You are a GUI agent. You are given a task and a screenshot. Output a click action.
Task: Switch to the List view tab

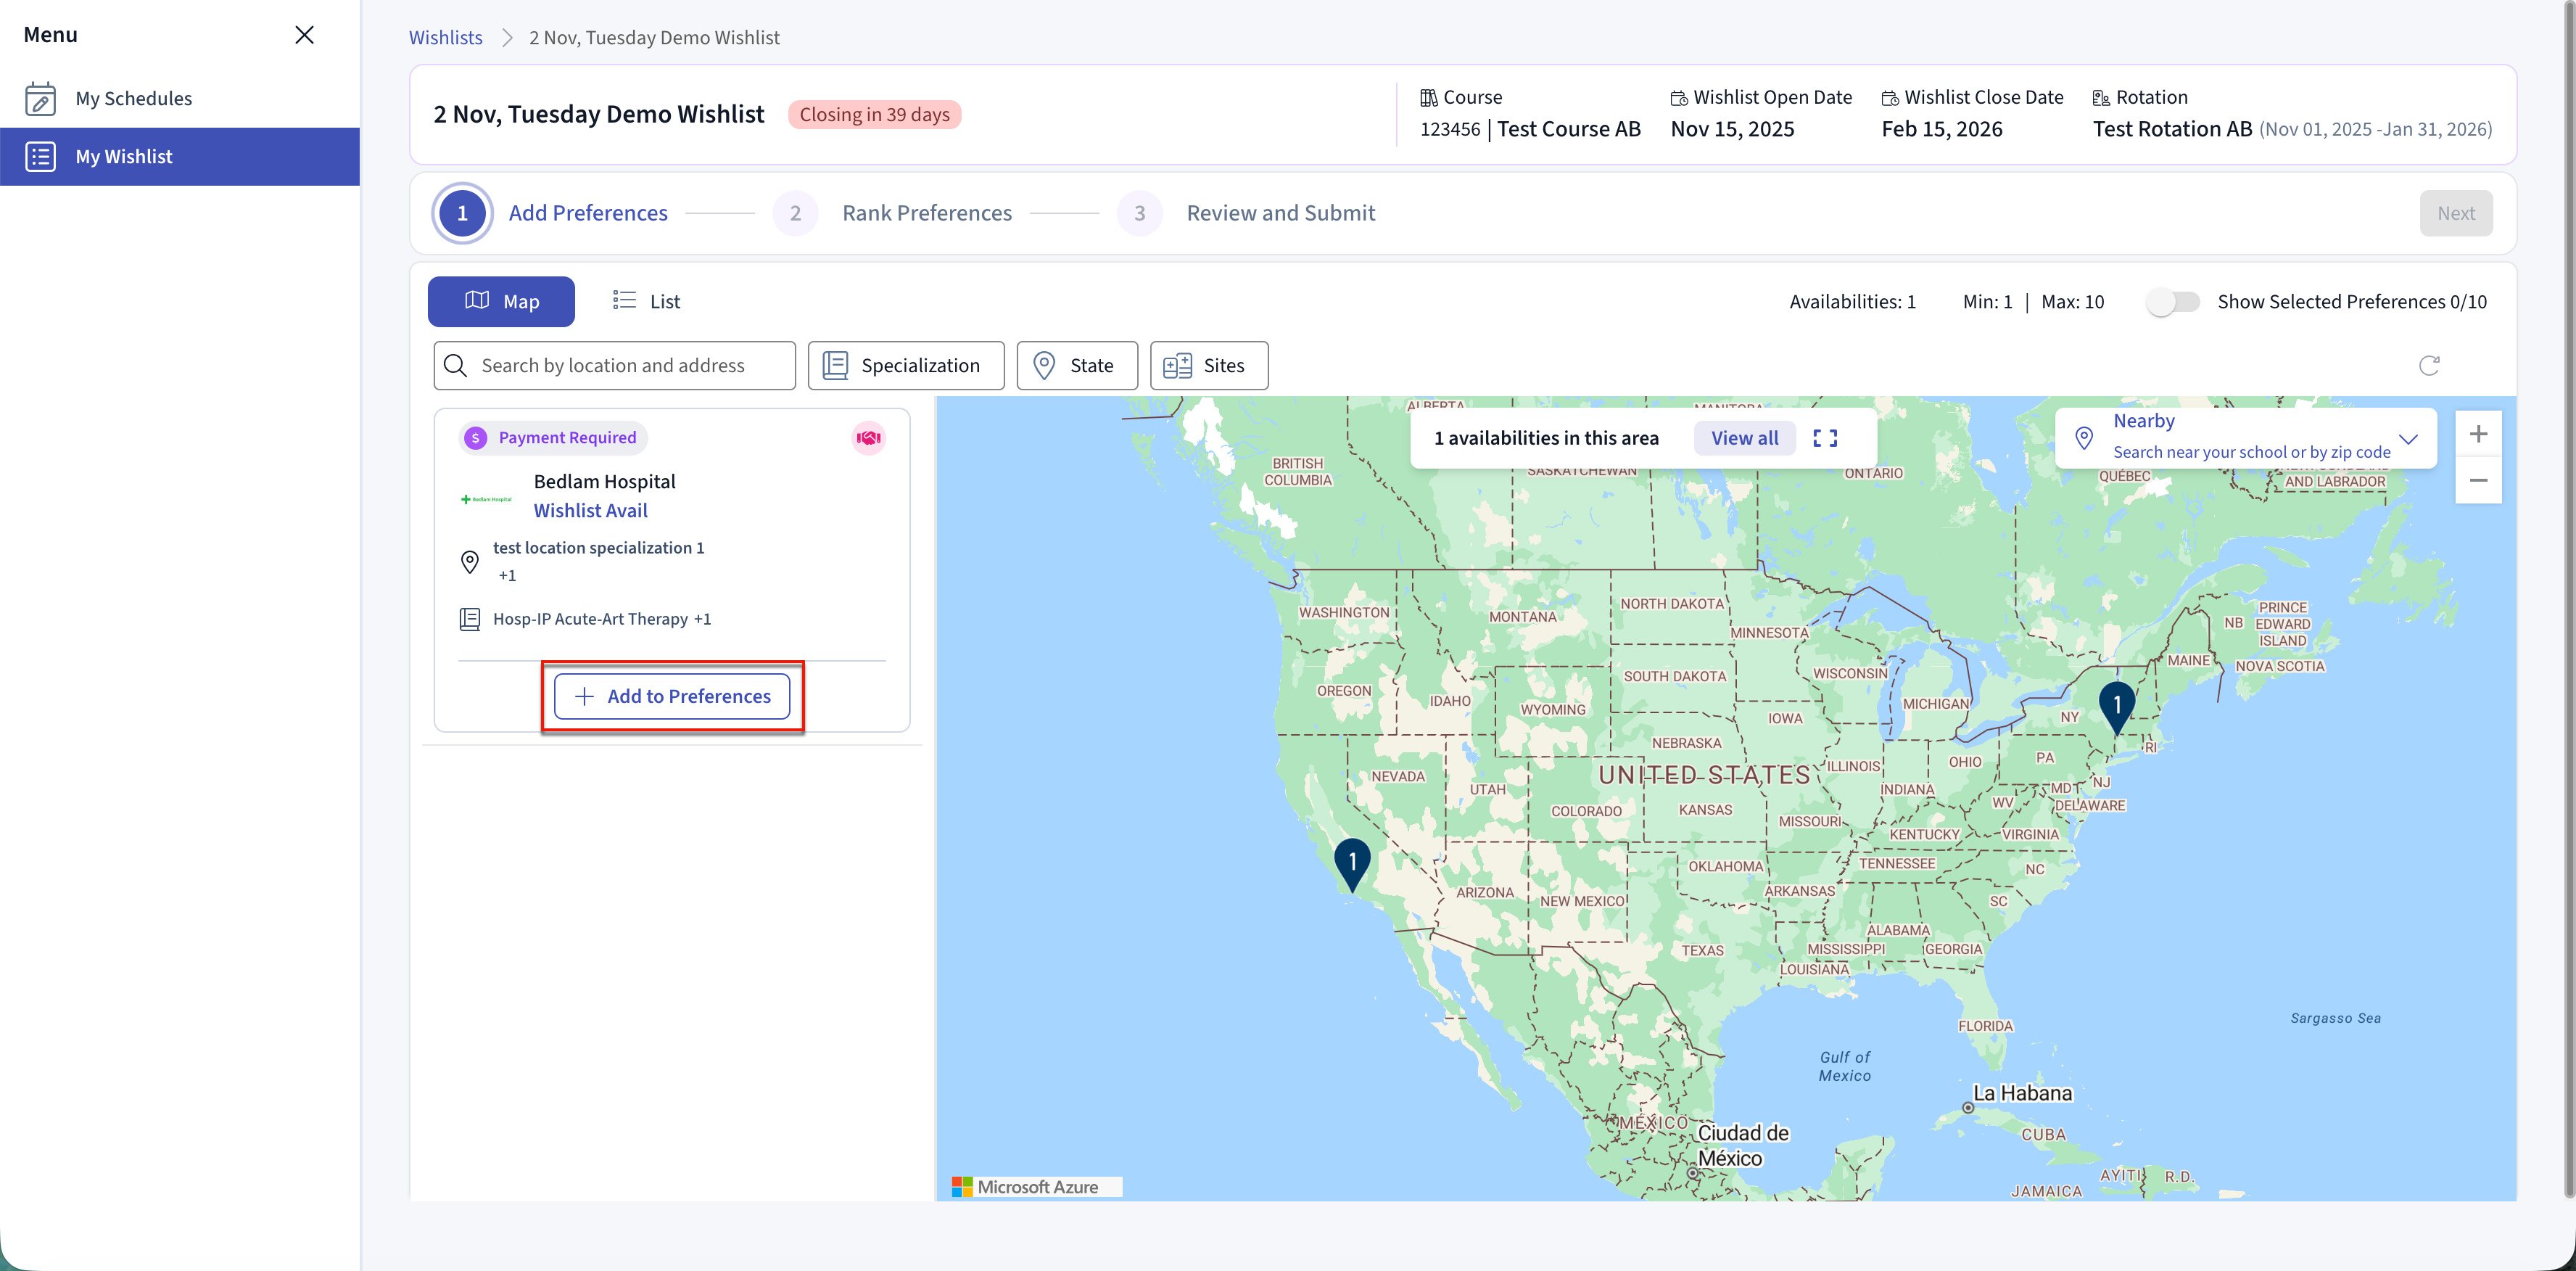pyautogui.click(x=646, y=302)
